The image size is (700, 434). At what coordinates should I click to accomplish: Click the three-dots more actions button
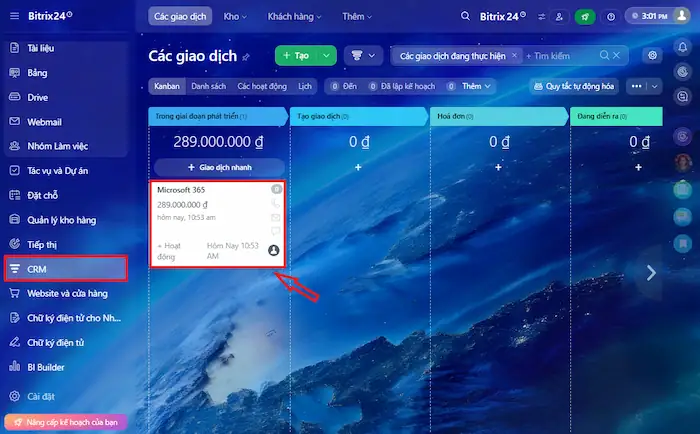pyautogui.click(x=637, y=86)
